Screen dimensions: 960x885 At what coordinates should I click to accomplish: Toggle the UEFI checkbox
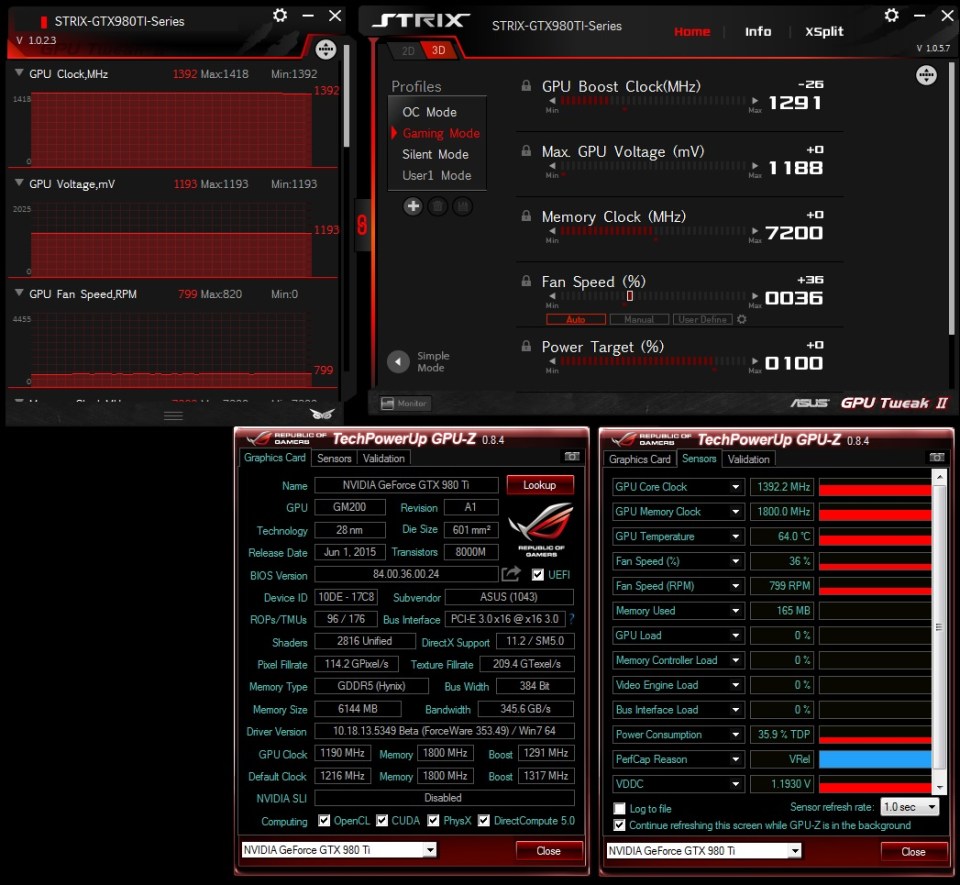coord(538,575)
